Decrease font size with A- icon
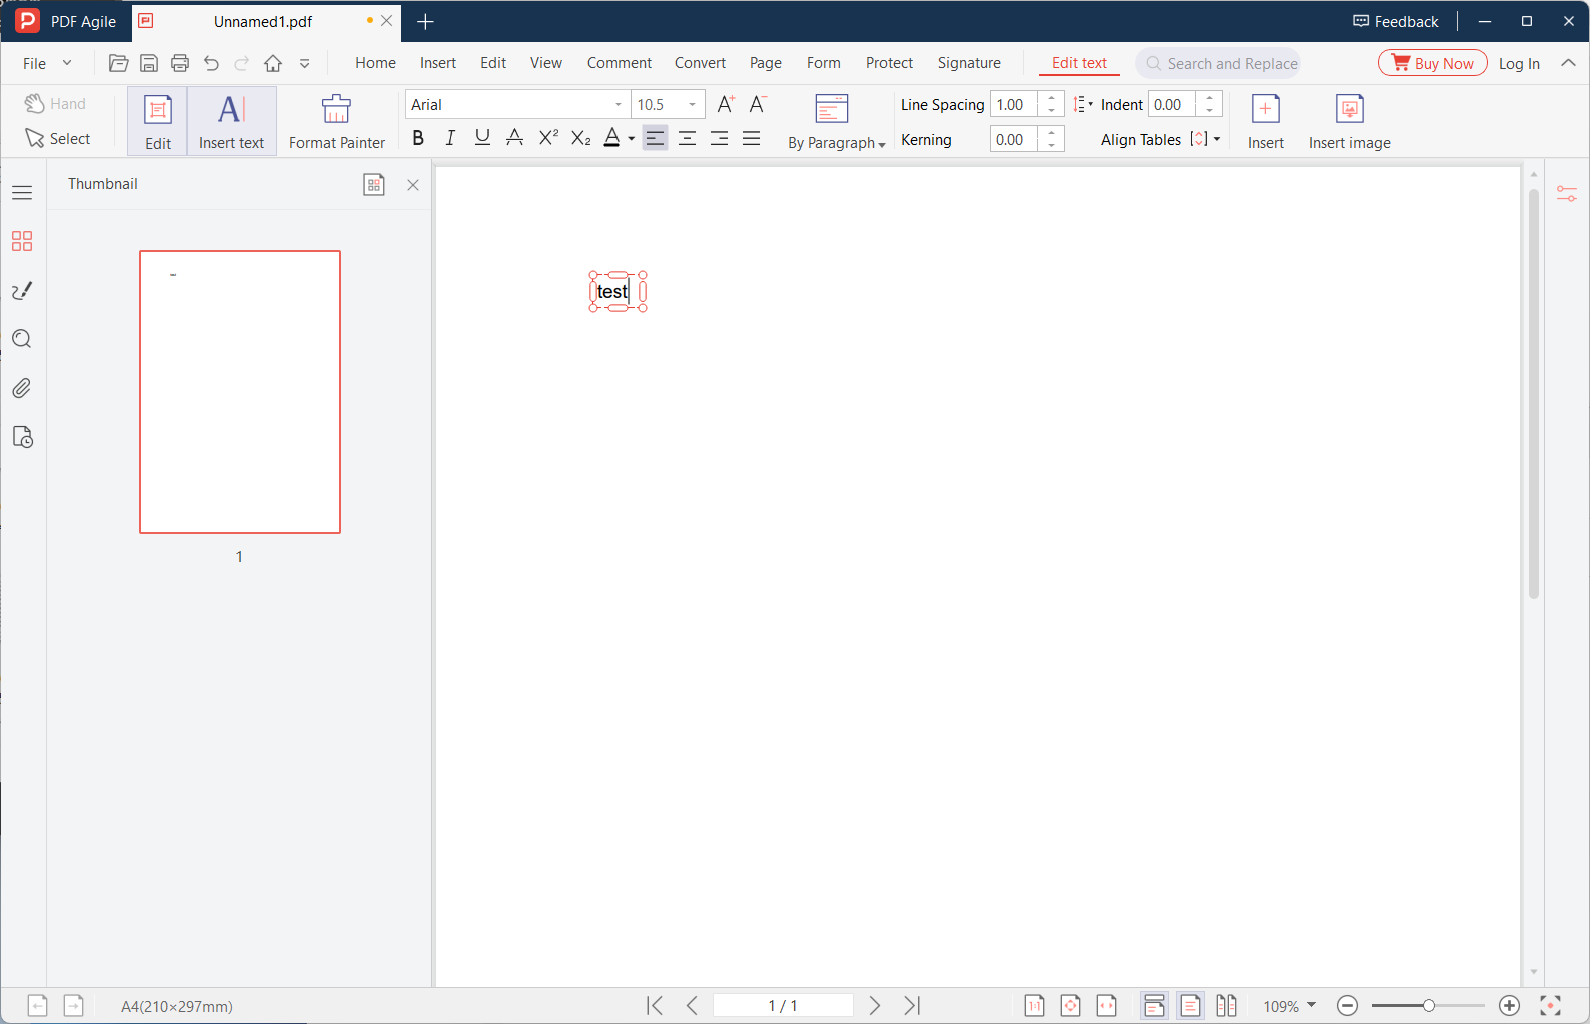 point(759,104)
